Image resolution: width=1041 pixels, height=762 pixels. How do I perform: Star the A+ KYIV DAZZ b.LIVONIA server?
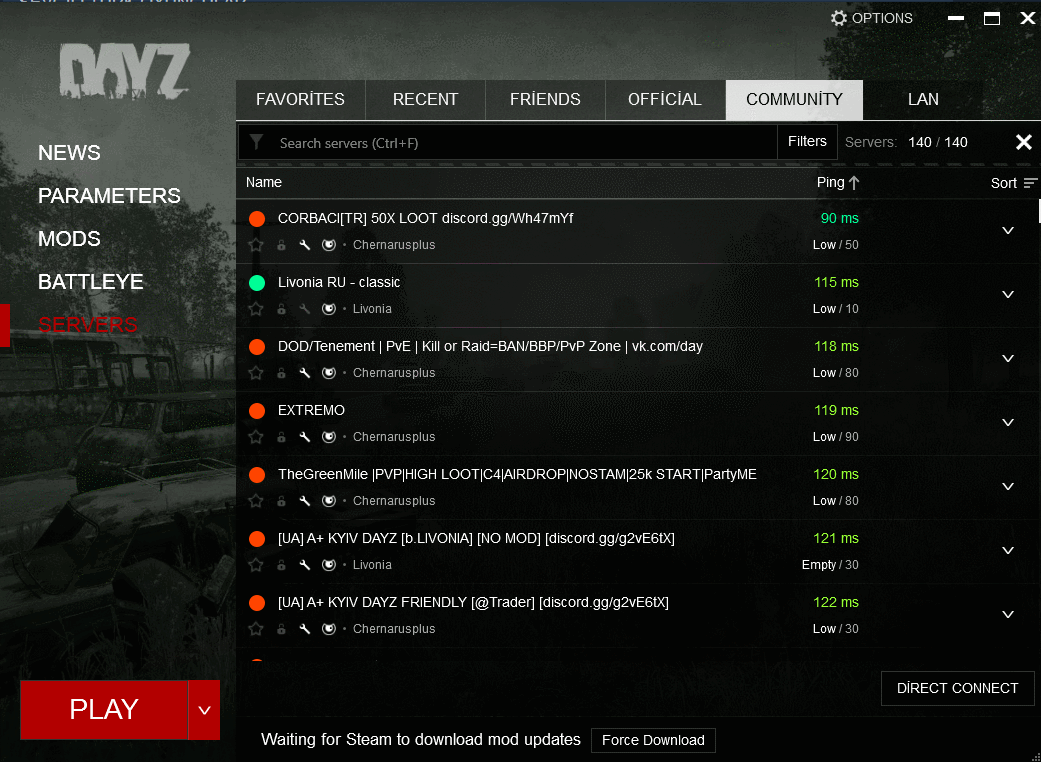[x=256, y=565]
